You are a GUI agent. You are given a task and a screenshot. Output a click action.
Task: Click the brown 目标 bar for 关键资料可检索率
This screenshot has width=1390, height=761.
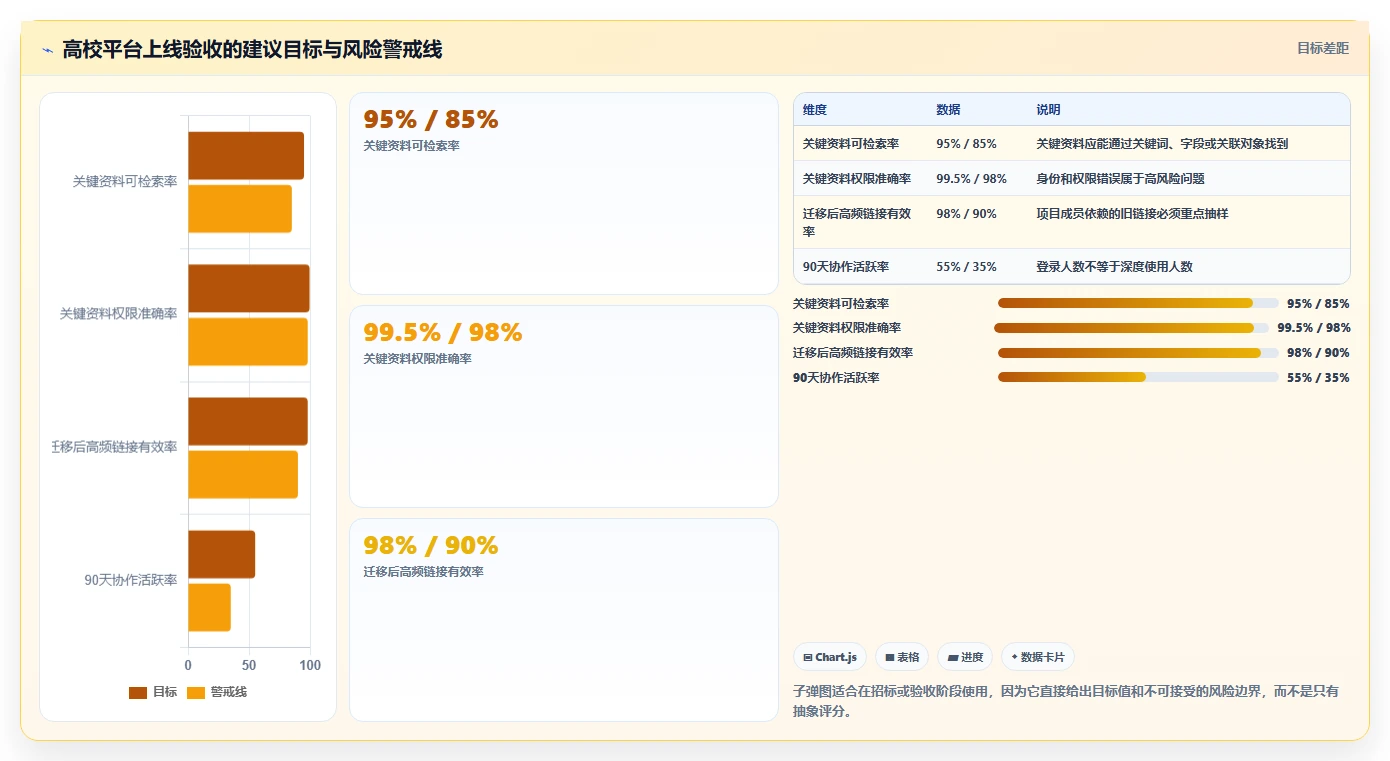pos(246,156)
